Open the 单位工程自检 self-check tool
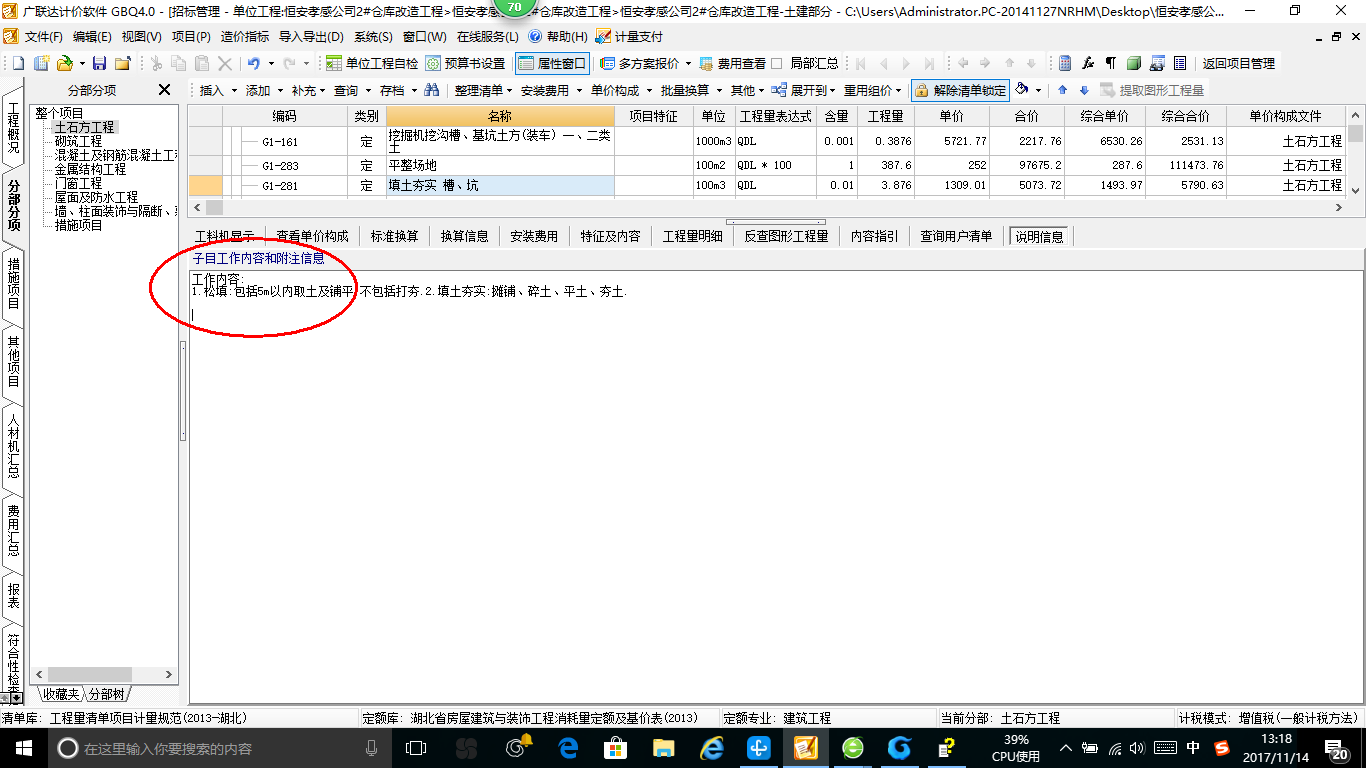 click(373, 63)
